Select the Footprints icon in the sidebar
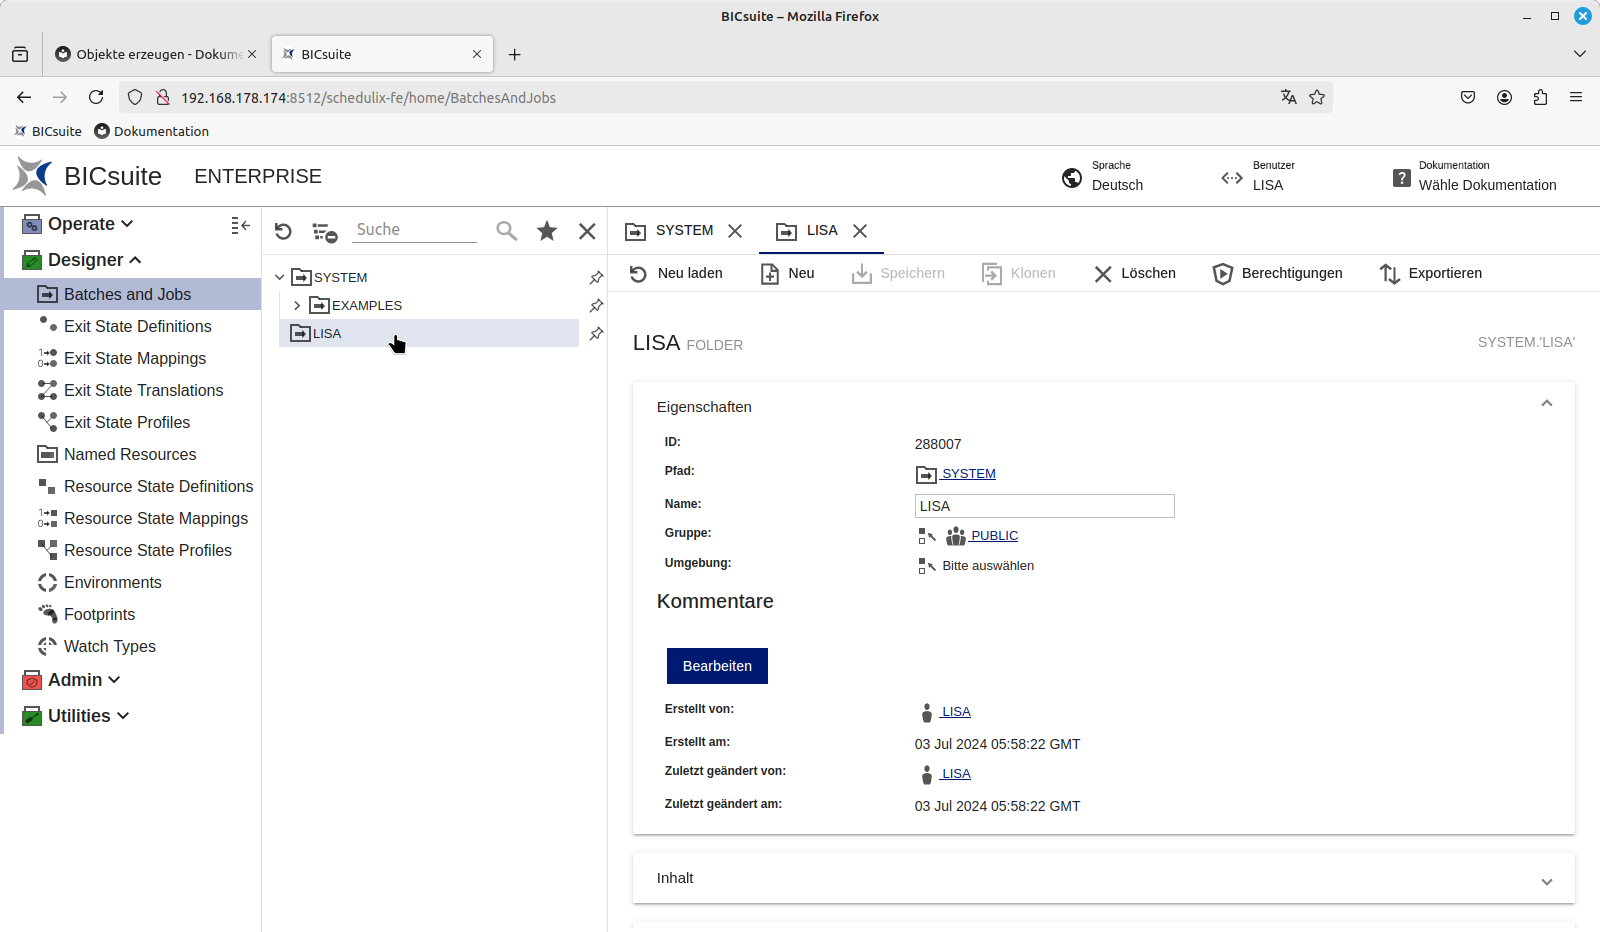This screenshot has height=932, width=1600. tap(47, 614)
